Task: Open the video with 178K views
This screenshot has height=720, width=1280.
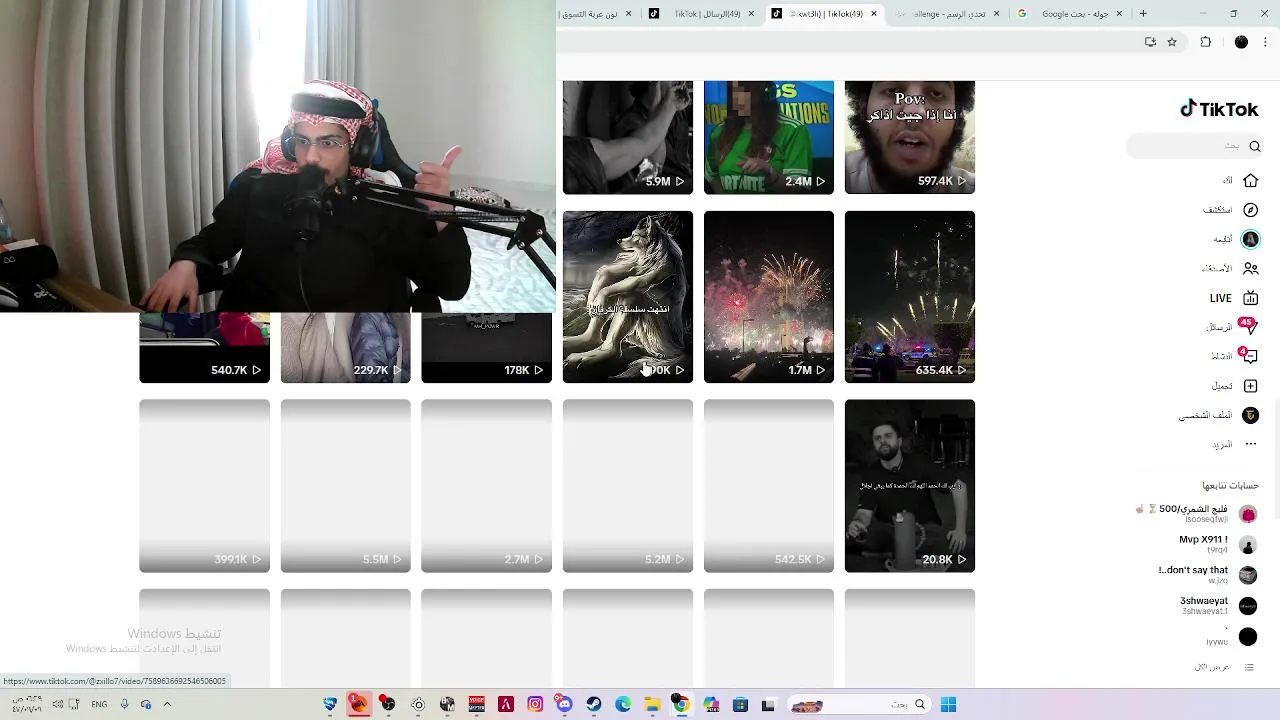Action: [486, 348]
